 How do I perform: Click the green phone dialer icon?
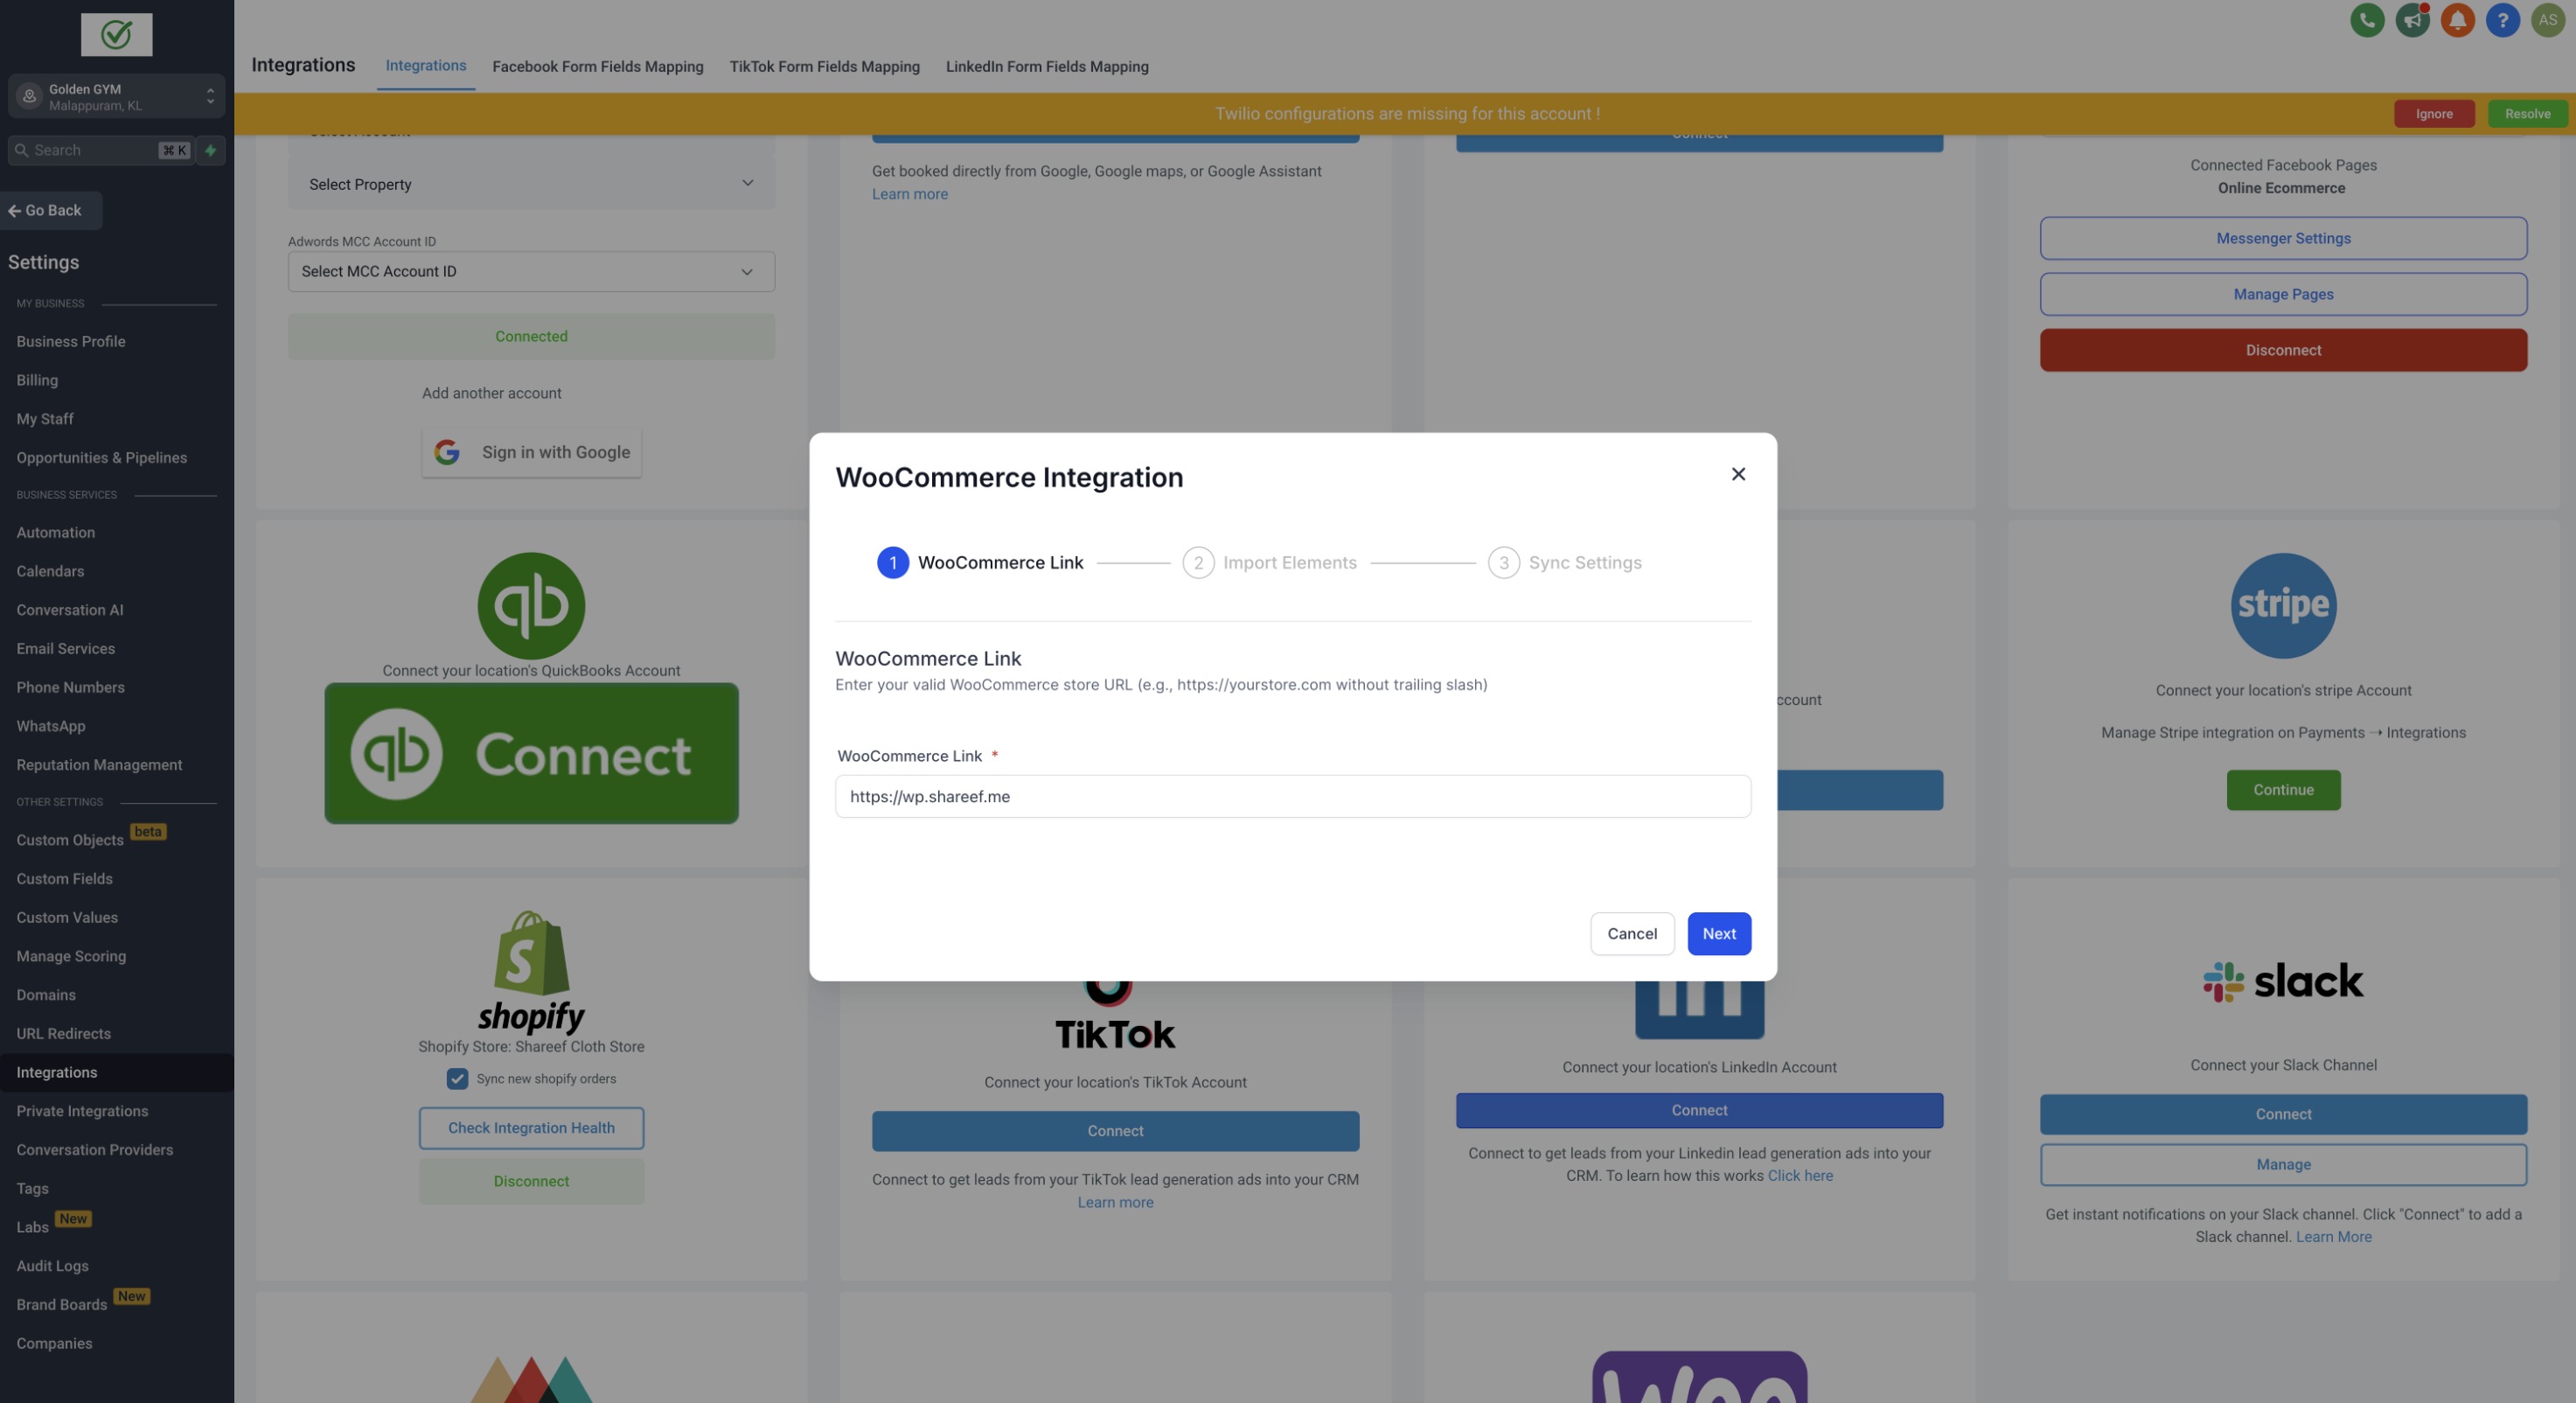coord(2367,20)
